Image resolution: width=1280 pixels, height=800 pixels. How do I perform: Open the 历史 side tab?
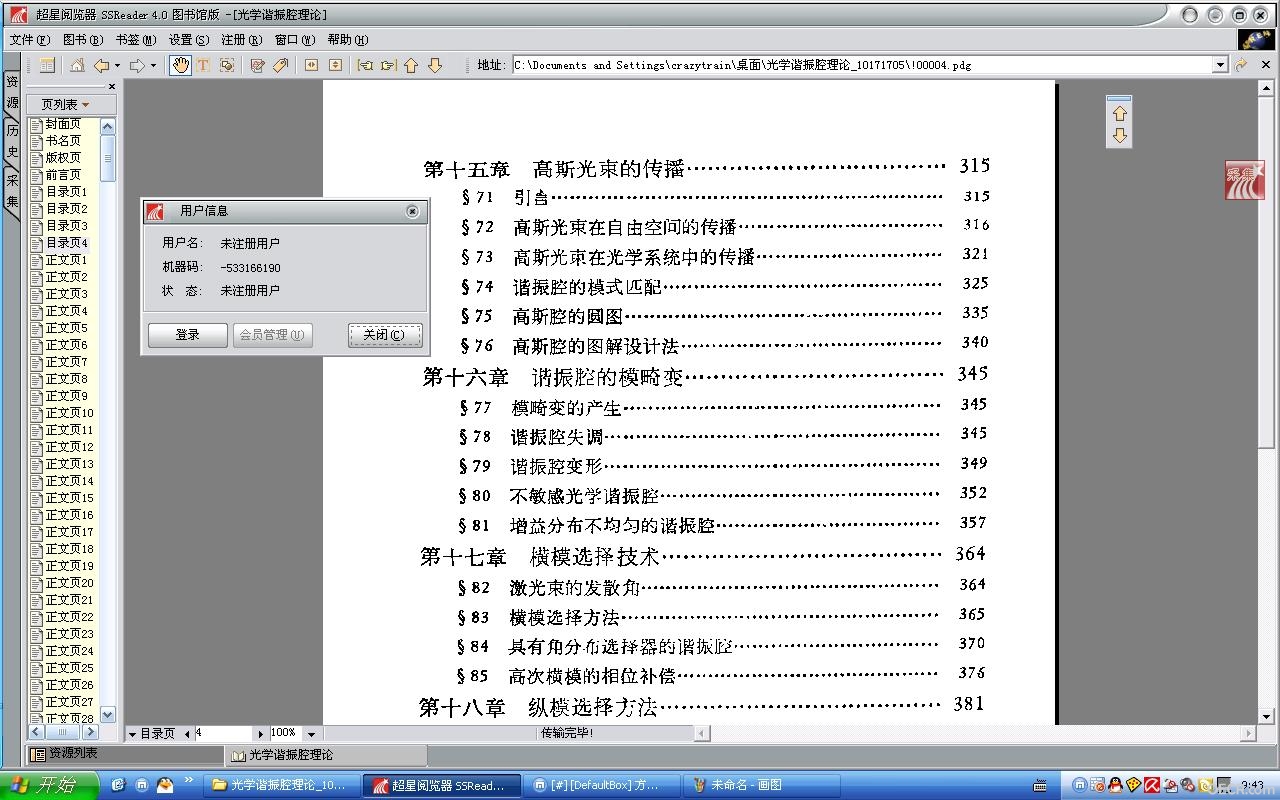point(12,141)
